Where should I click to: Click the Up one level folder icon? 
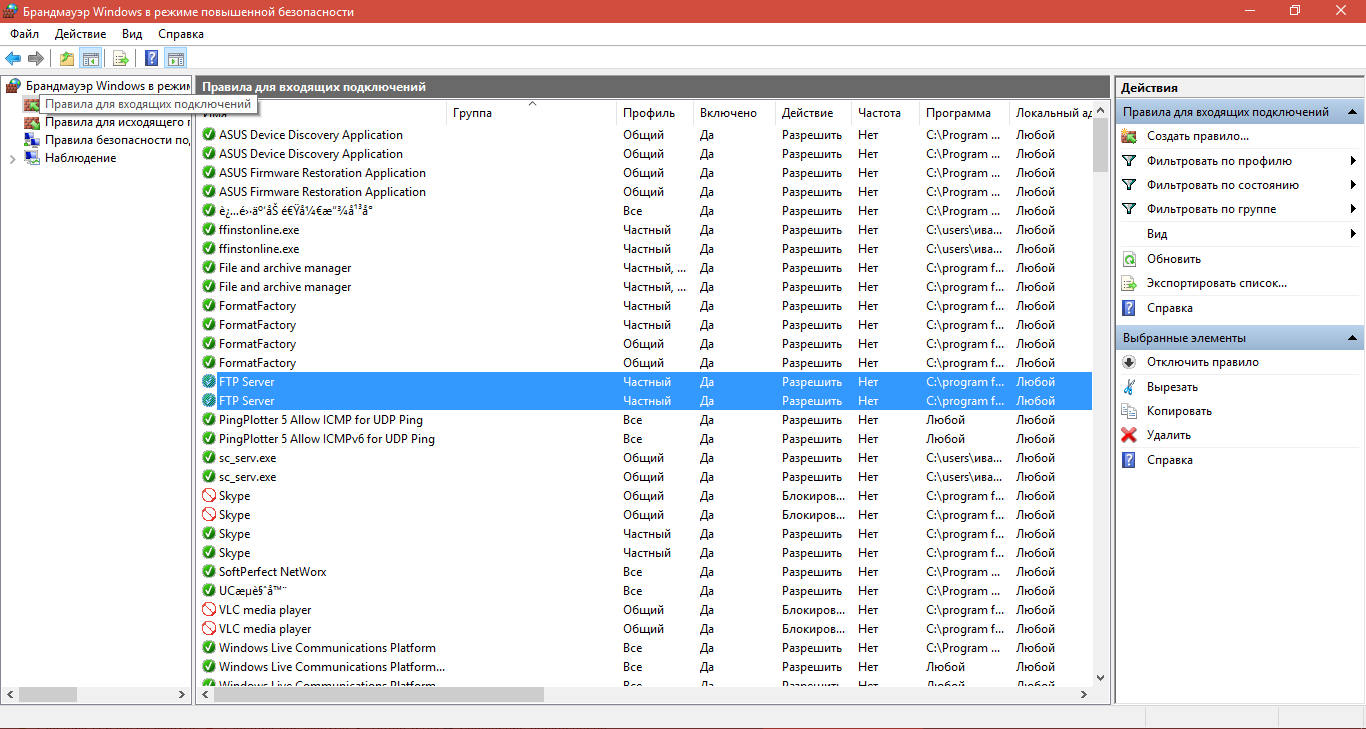click(66, 58)
